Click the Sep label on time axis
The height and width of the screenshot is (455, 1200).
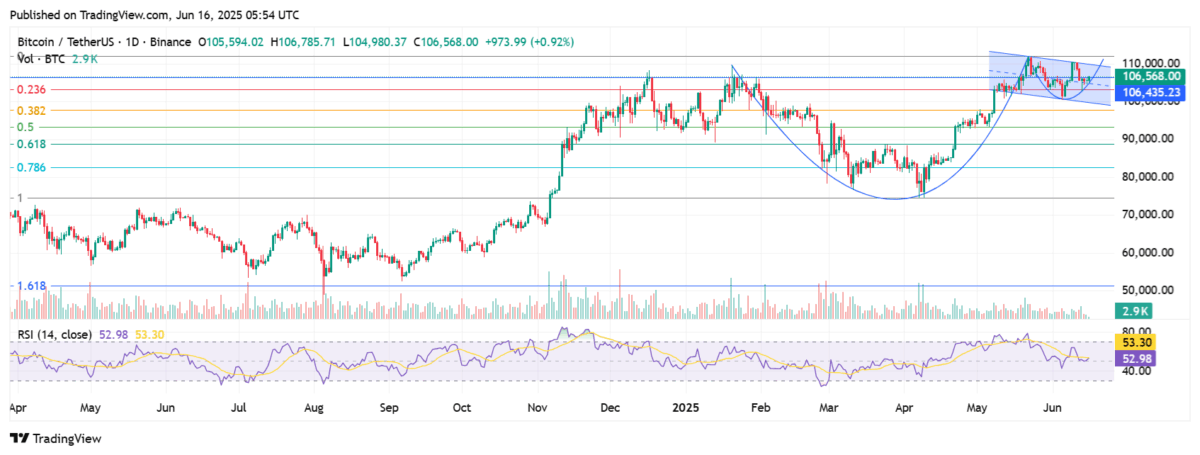pyautogui.click(x=390, y=408)
